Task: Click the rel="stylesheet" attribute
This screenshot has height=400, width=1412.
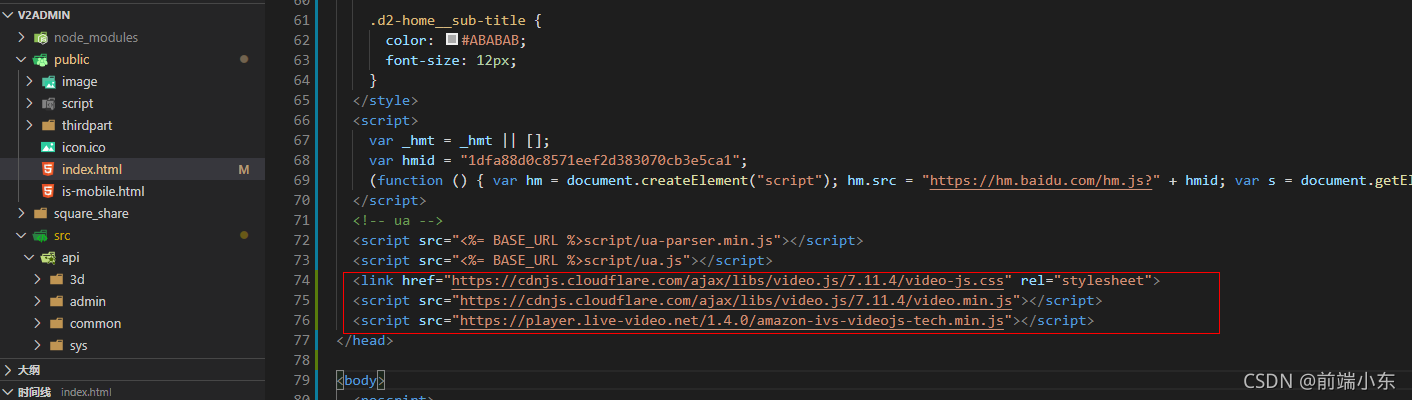Action: pyautogui.click(x=1085, y=281)
